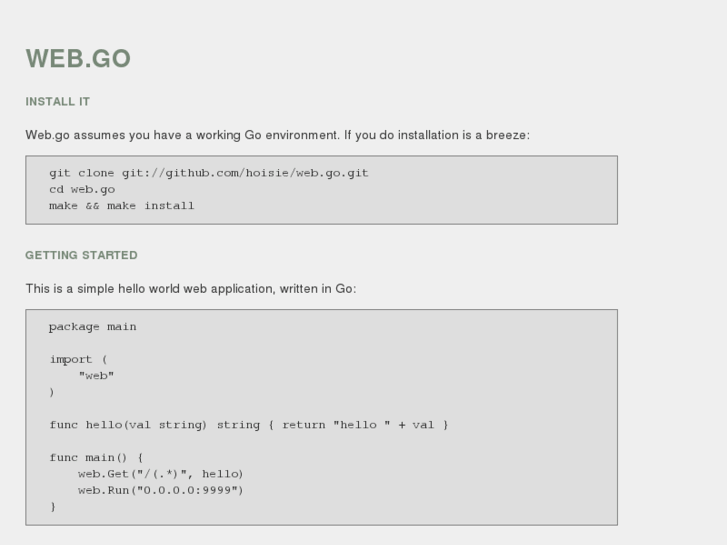This screenshot has height=545, width=727.
Task: Click the return "hello " + val statement
Action: [x=365, y=425]
